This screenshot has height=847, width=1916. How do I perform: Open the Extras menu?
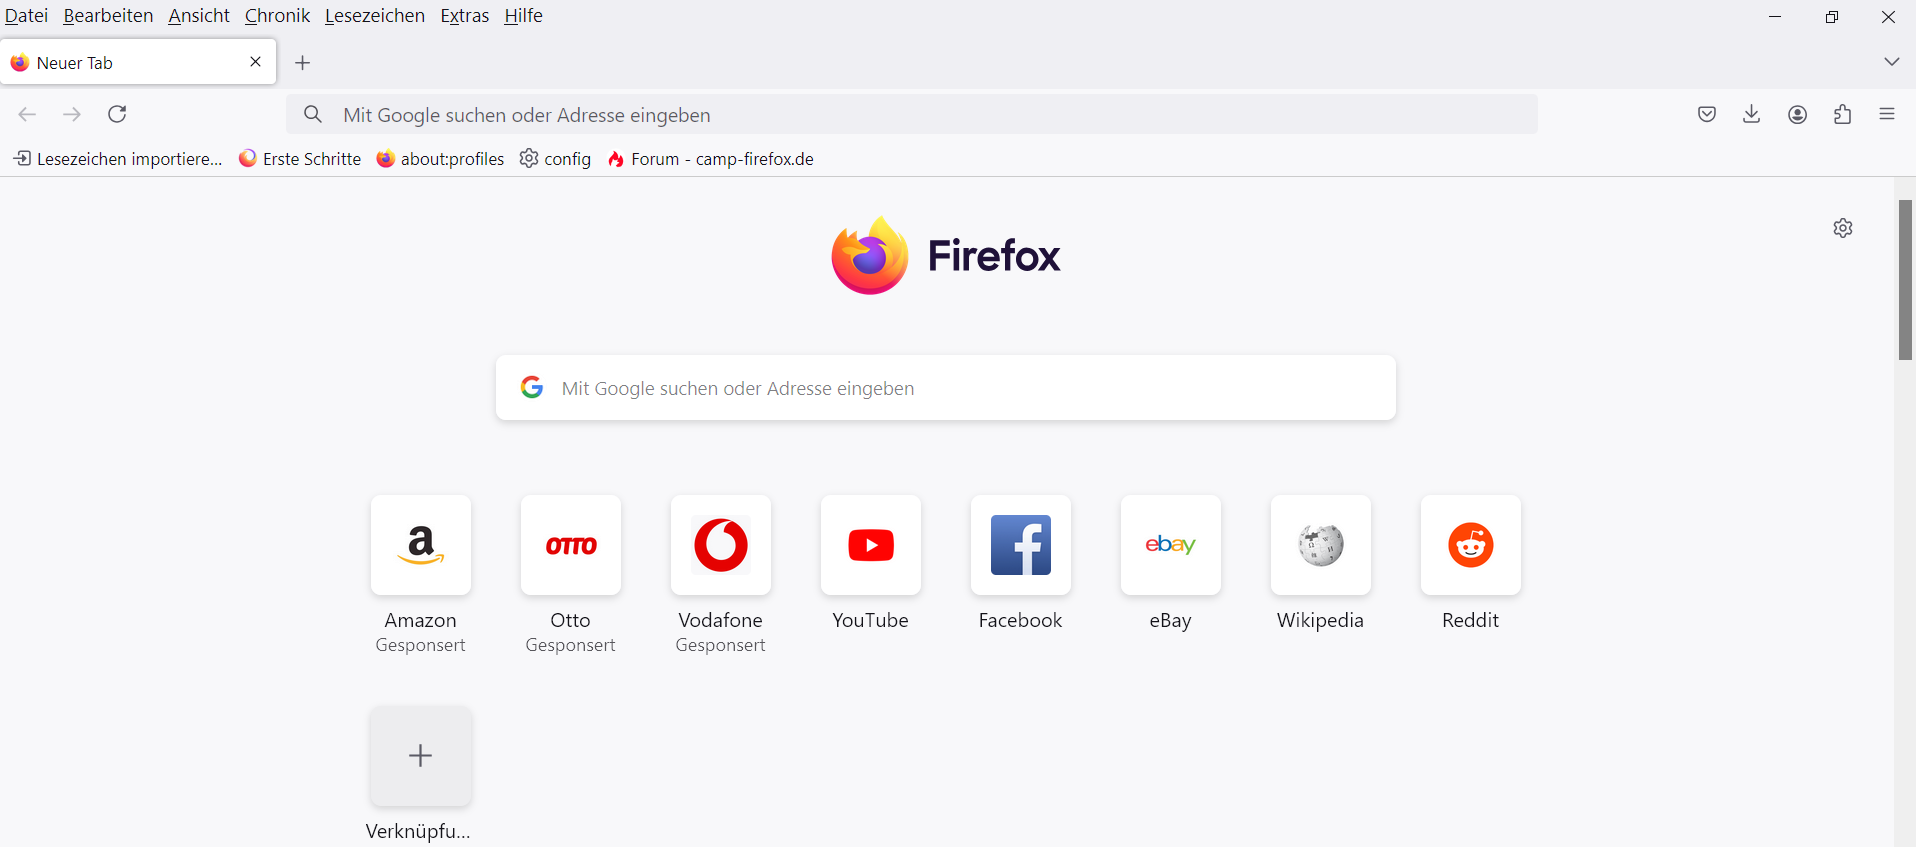click(x=465, y=16)
